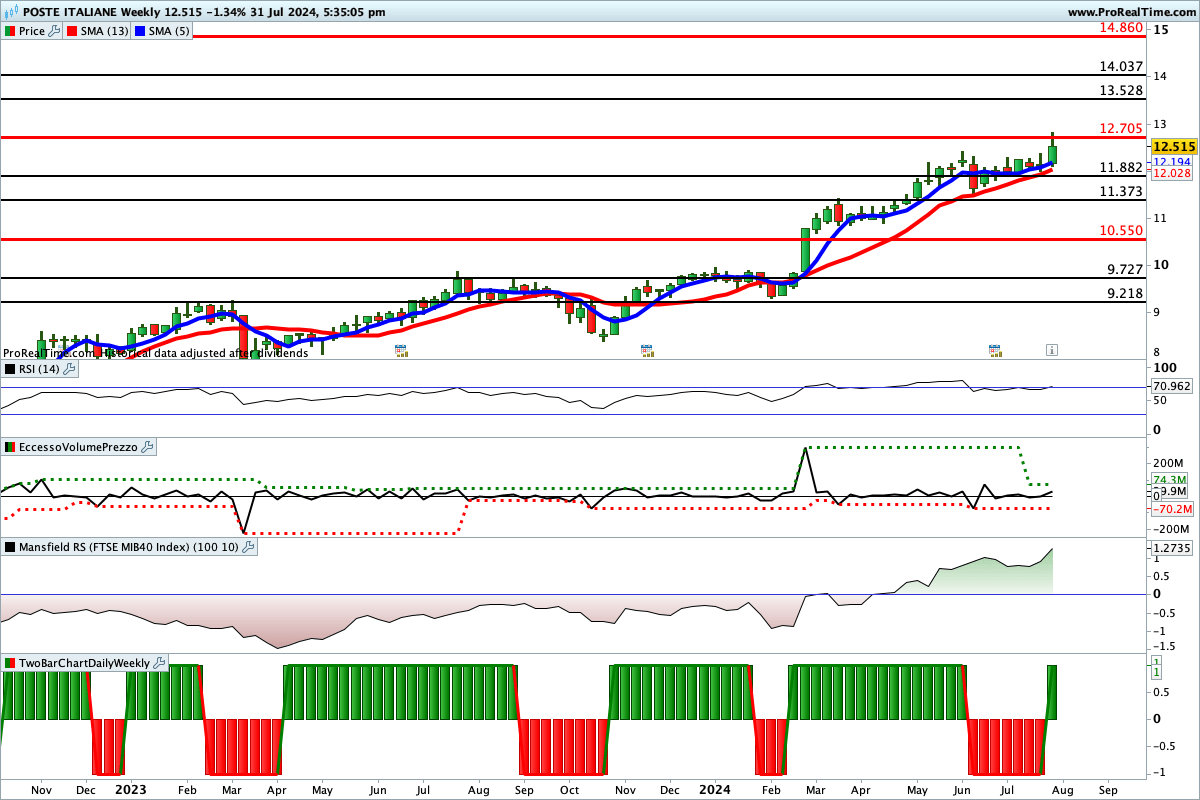Select the SMA (13) label
Image resolution: width=1200 pixels, height=800 pixels.
coord(103,31)
